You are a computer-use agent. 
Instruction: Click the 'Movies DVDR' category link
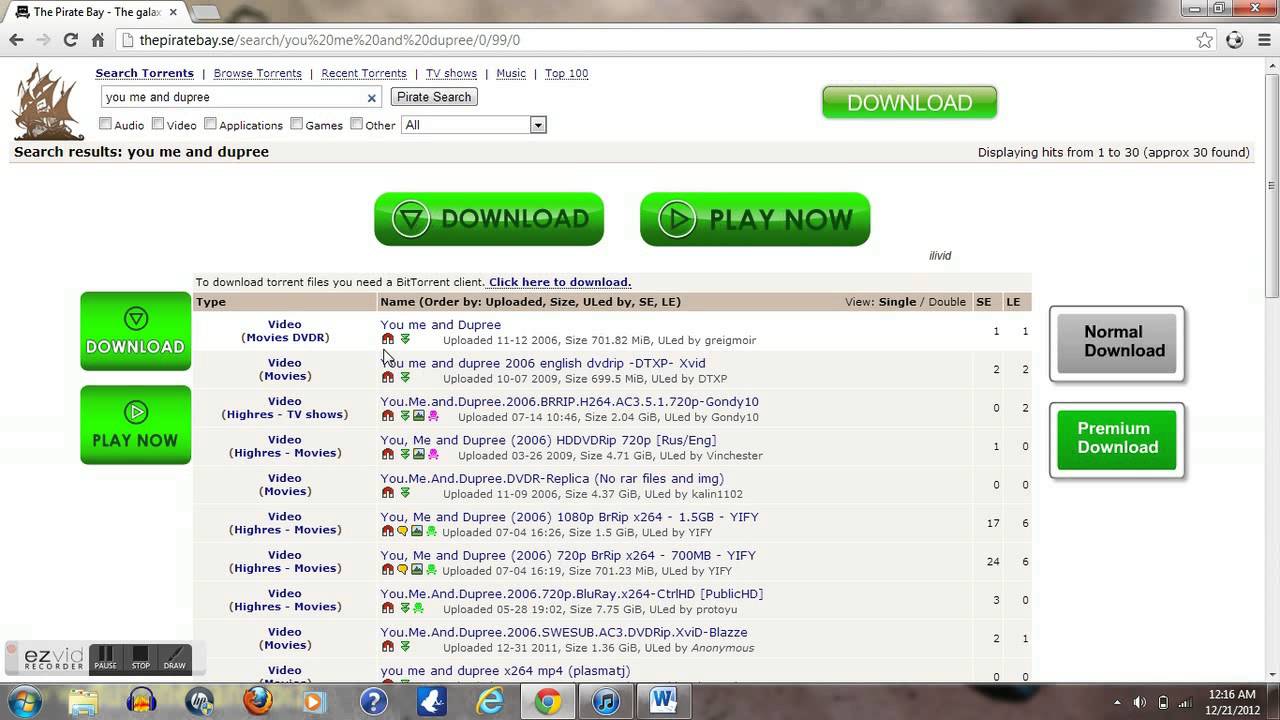pos(285,337)
